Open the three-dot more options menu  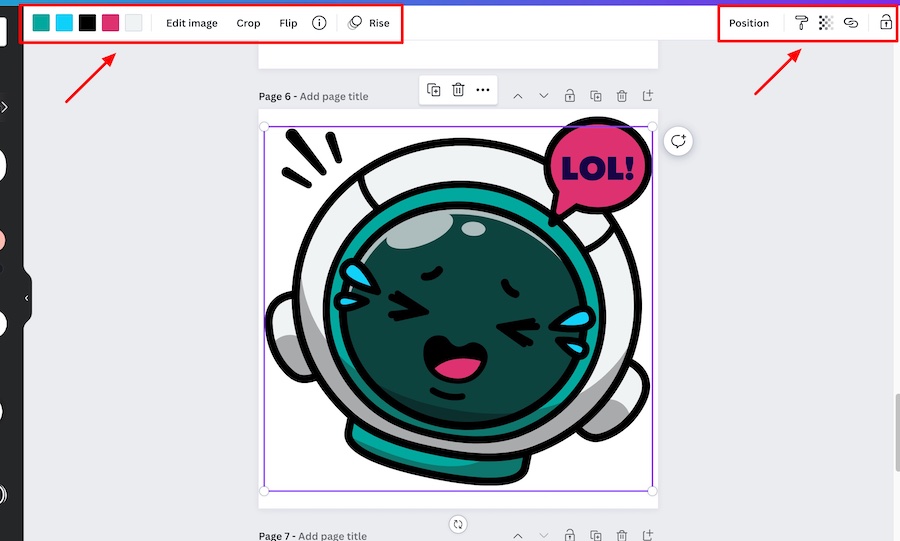point(483,90)
